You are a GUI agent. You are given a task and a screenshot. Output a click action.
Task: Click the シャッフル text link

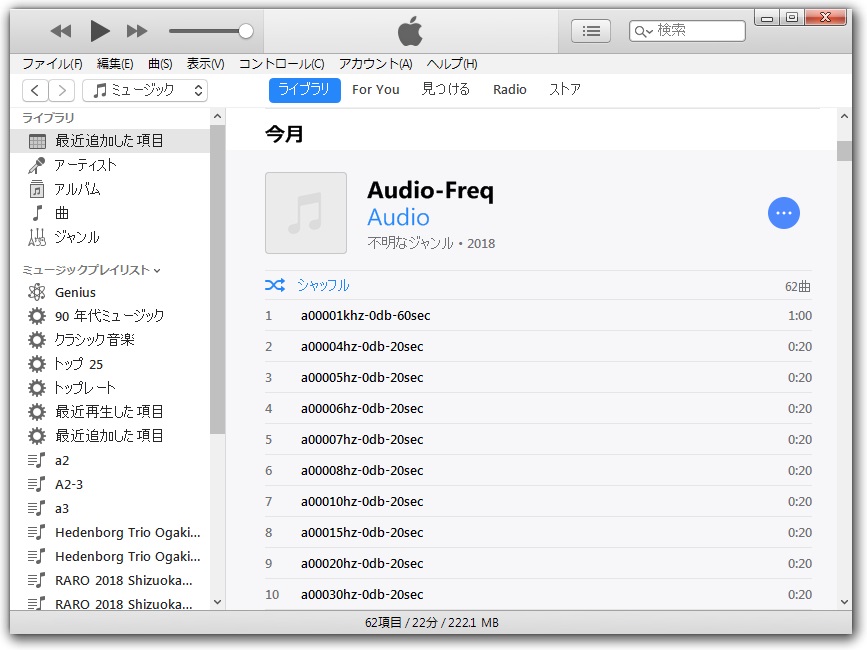point(323,285)
